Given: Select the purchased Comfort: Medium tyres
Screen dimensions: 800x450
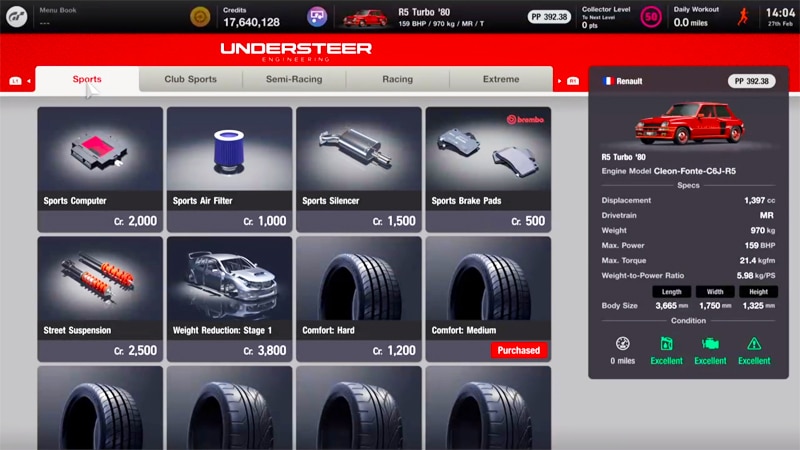Looking at the screenshot, I should coord(488,299).
